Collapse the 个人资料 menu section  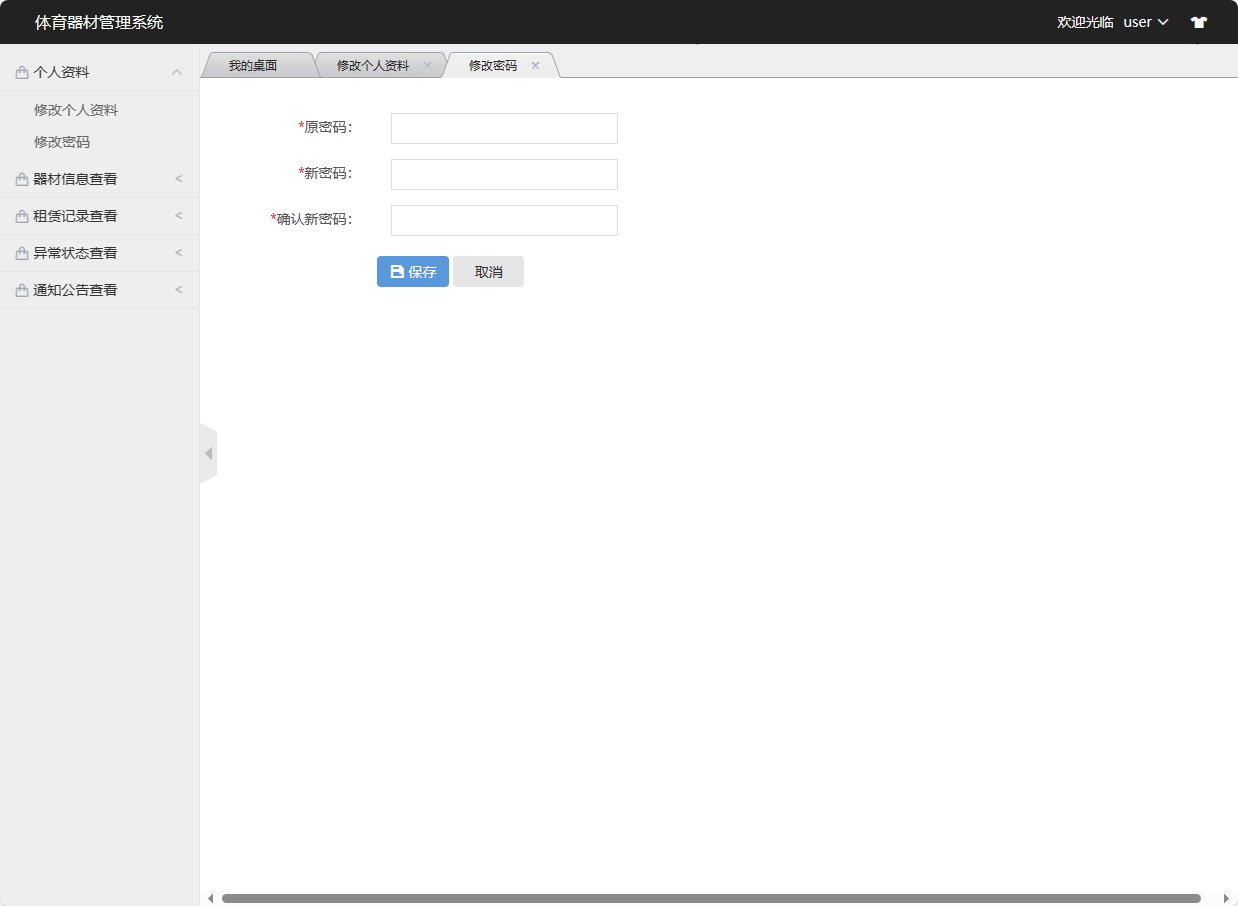coord(177,71)
